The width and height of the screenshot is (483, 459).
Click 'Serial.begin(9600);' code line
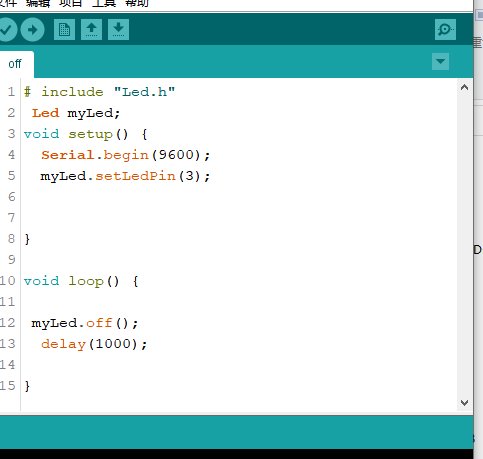click(126, 155)
